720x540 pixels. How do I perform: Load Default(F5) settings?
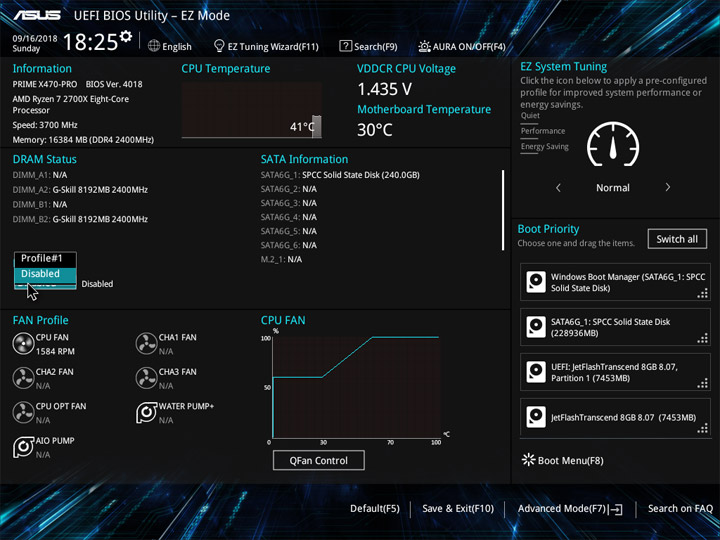375,509
